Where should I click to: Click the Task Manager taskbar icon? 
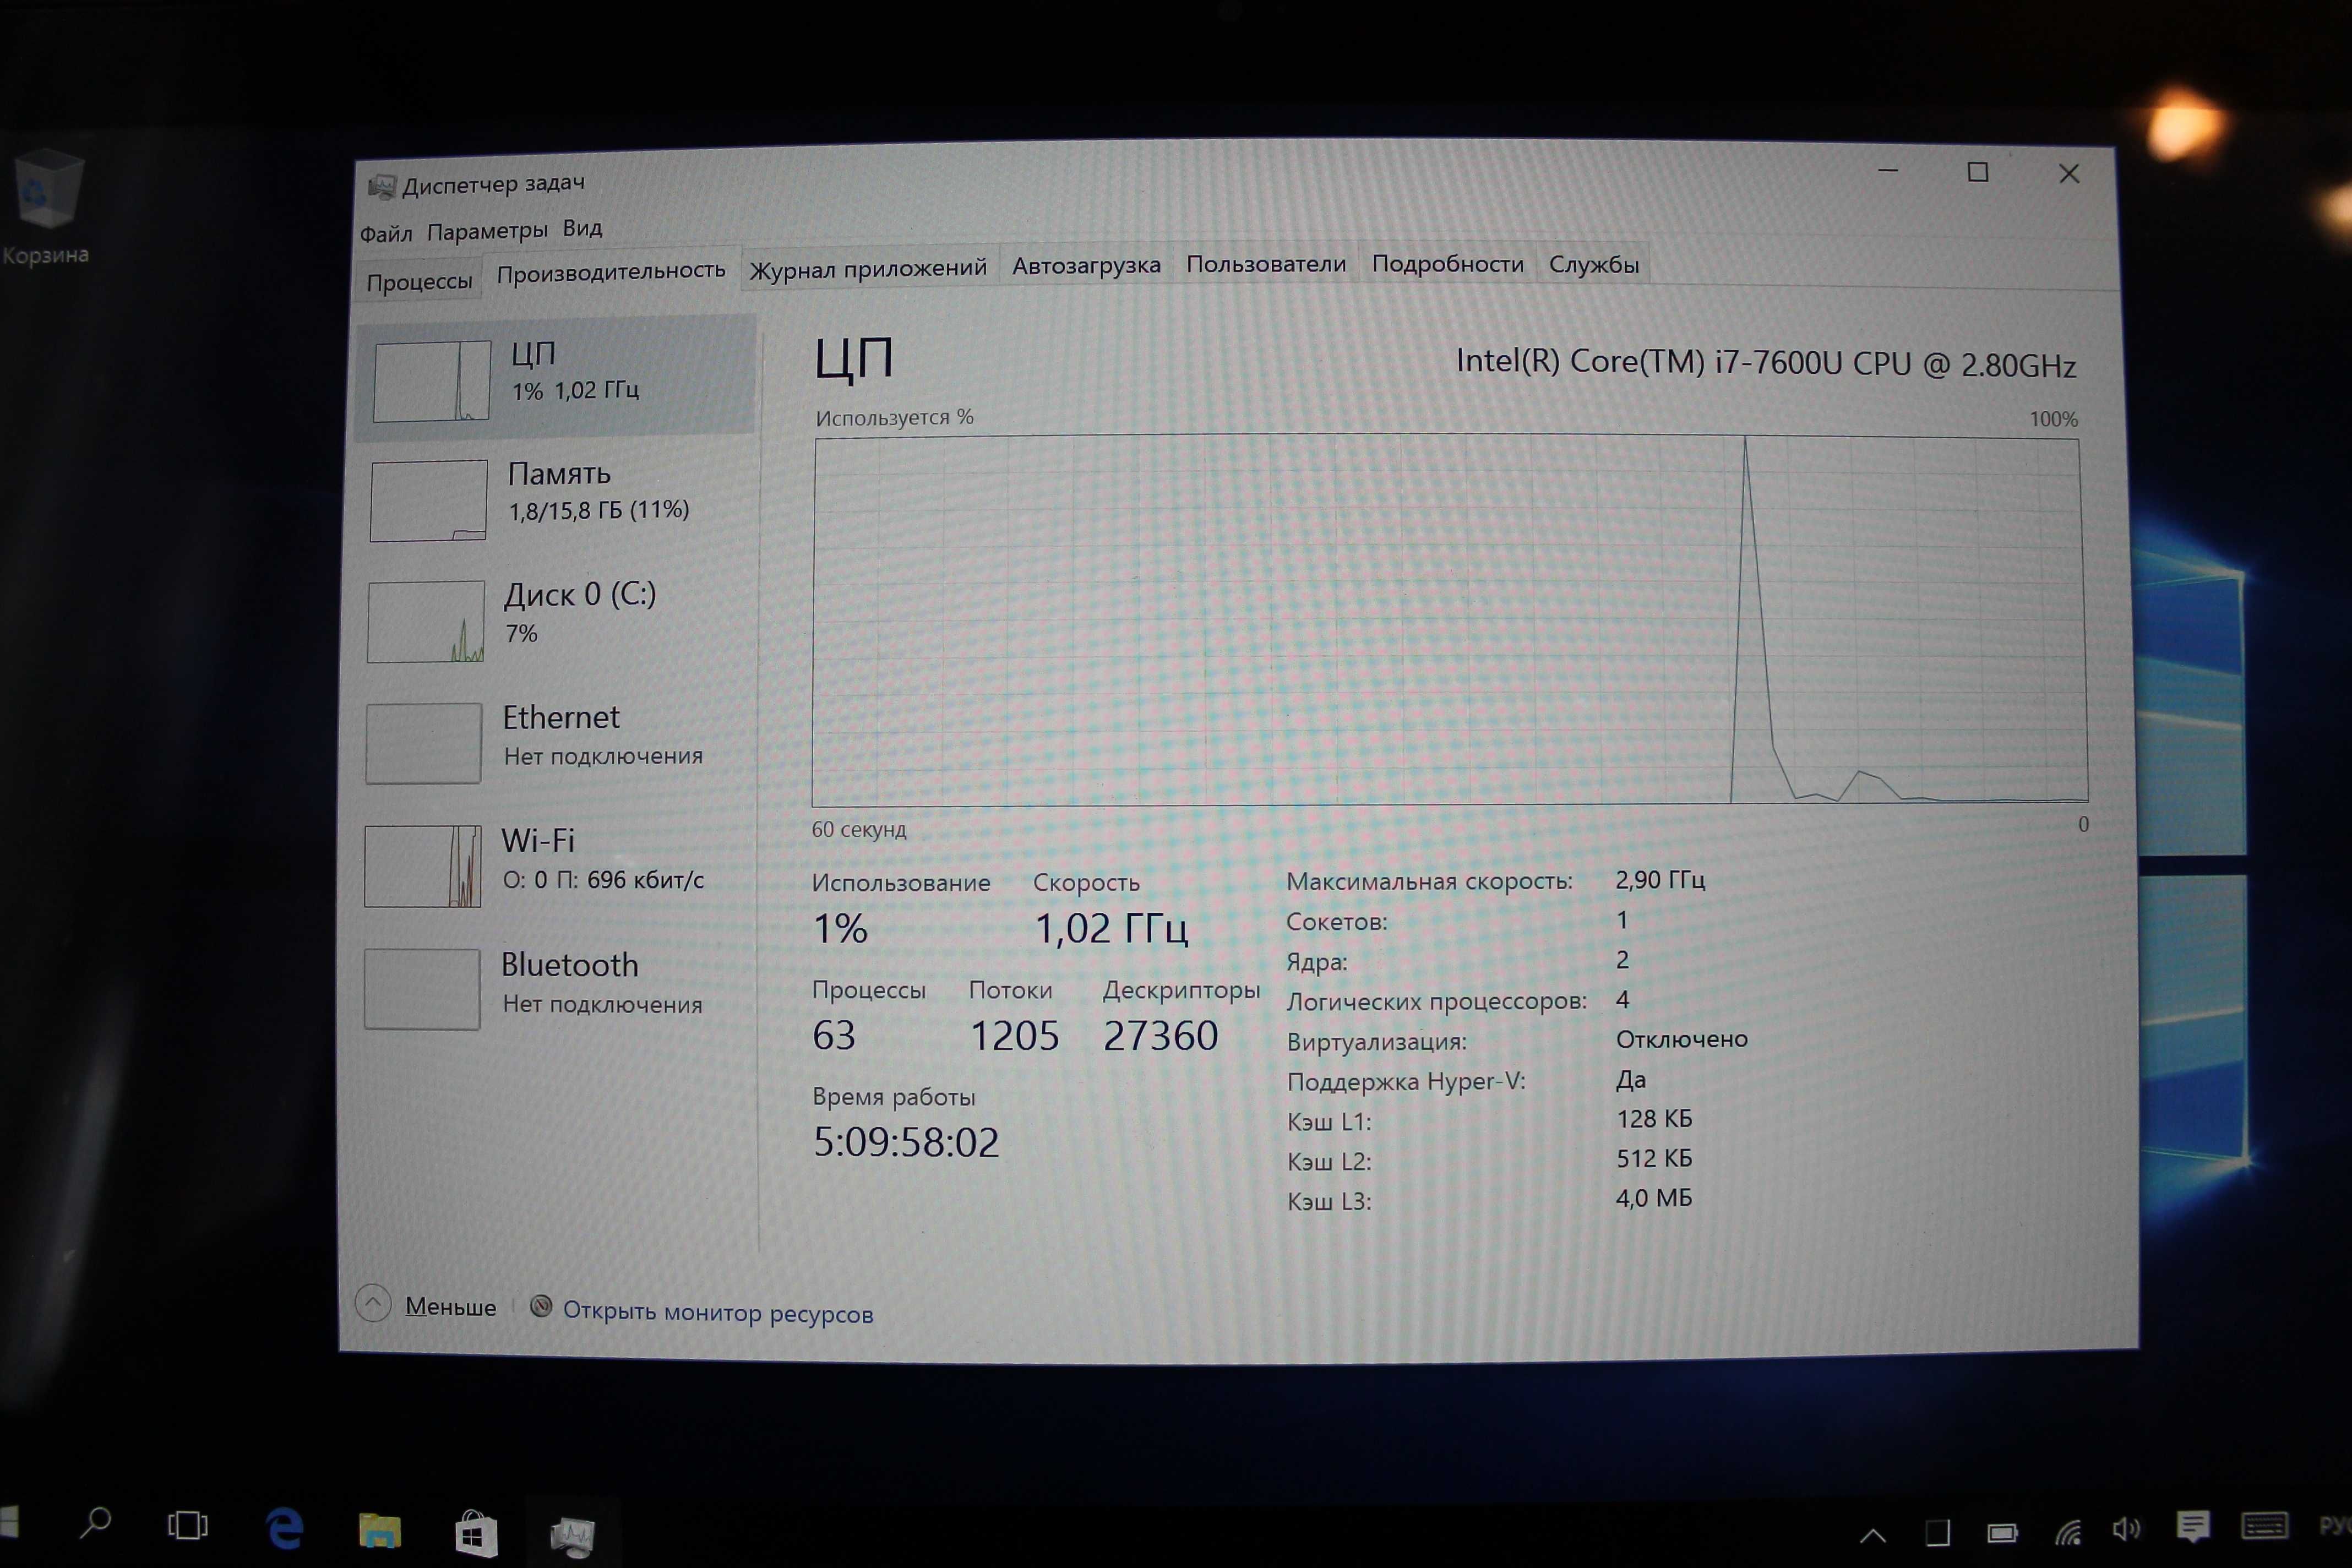[573, 1536]
